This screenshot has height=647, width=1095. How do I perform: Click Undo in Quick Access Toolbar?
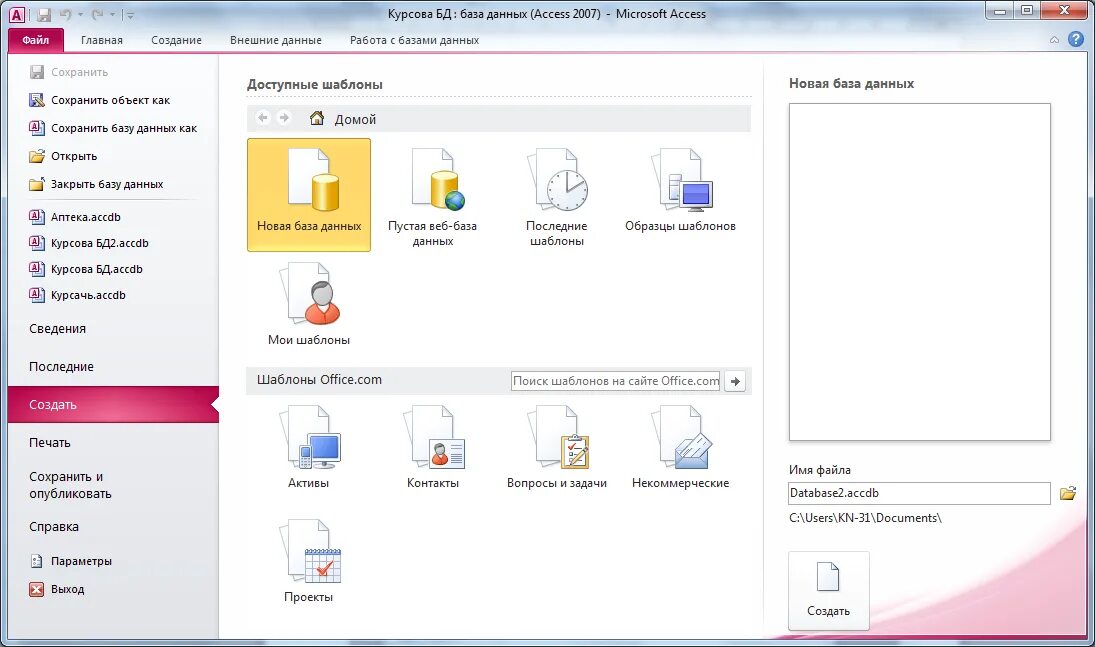point(65,14)
